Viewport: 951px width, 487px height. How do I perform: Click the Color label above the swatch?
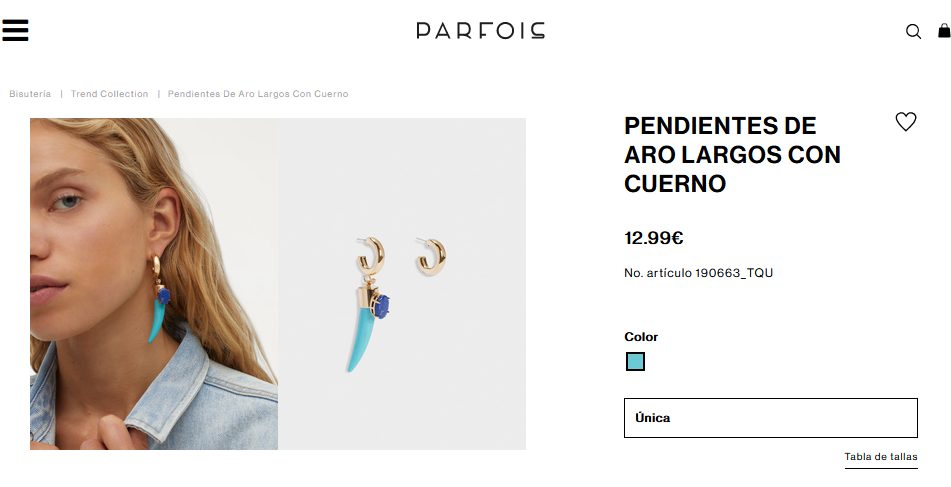click(x=641, y=337)
